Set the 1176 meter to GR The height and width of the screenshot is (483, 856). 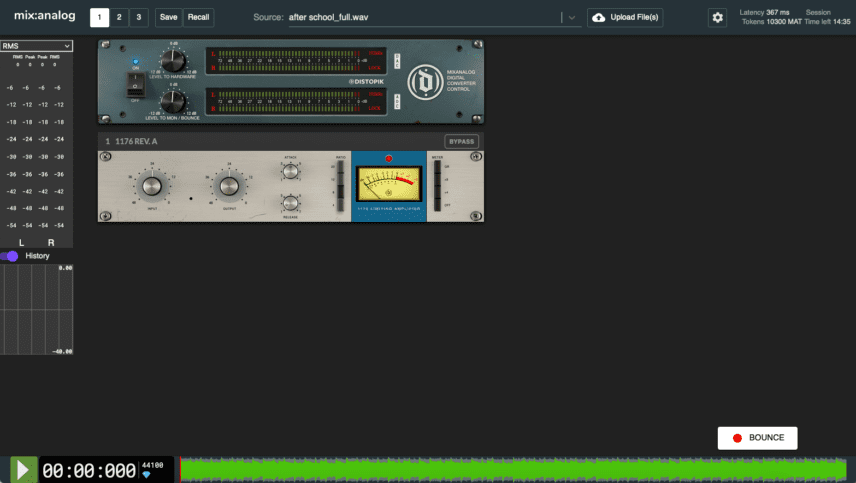click(437, 167)
